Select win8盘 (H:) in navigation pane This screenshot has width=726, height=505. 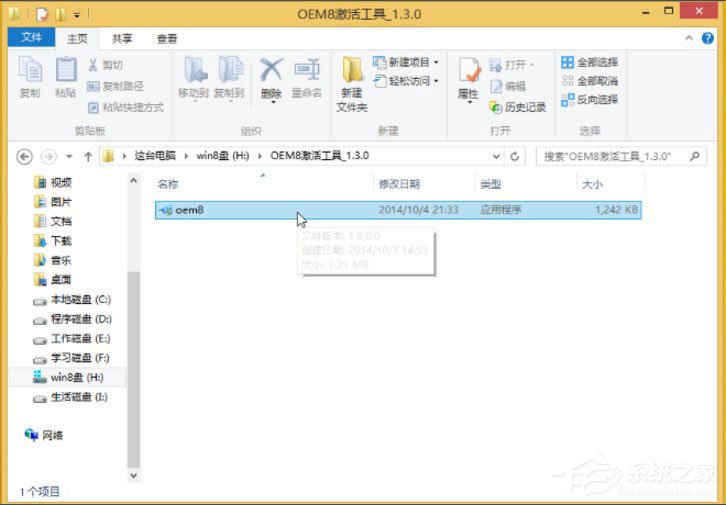pos(69,377)
